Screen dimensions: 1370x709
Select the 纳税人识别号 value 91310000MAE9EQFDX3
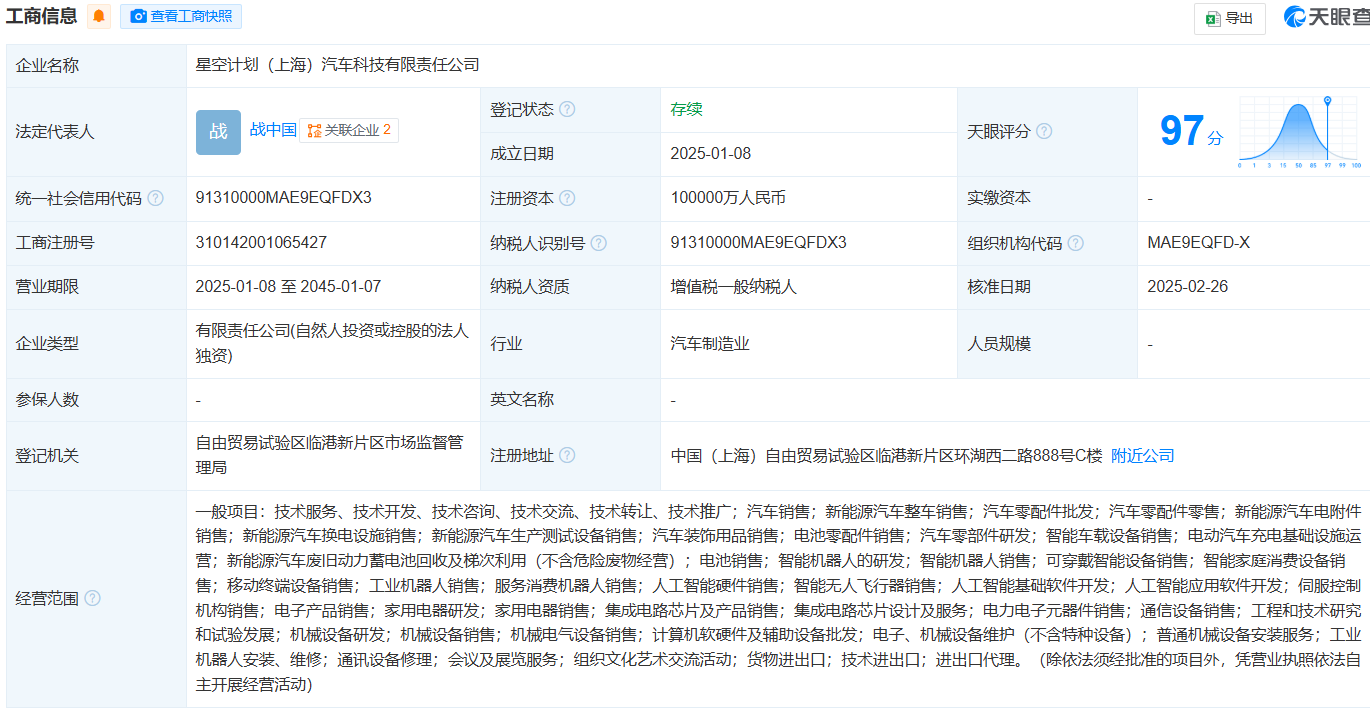tap(759, 243)
